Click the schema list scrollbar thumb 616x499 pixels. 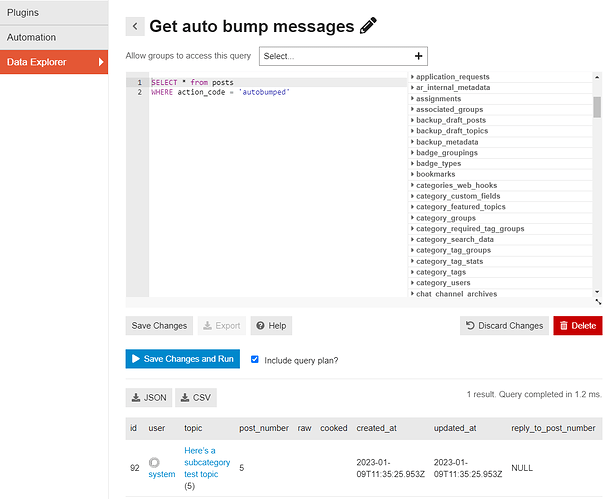[597, 107]
